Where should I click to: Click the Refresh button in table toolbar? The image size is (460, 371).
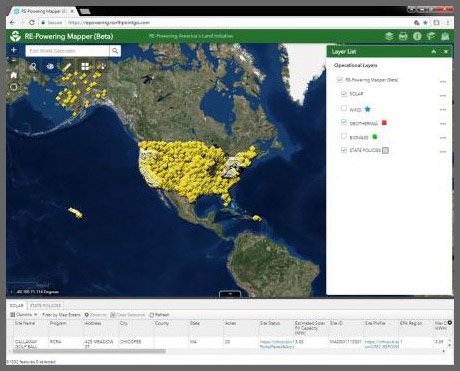click(159, 315)
